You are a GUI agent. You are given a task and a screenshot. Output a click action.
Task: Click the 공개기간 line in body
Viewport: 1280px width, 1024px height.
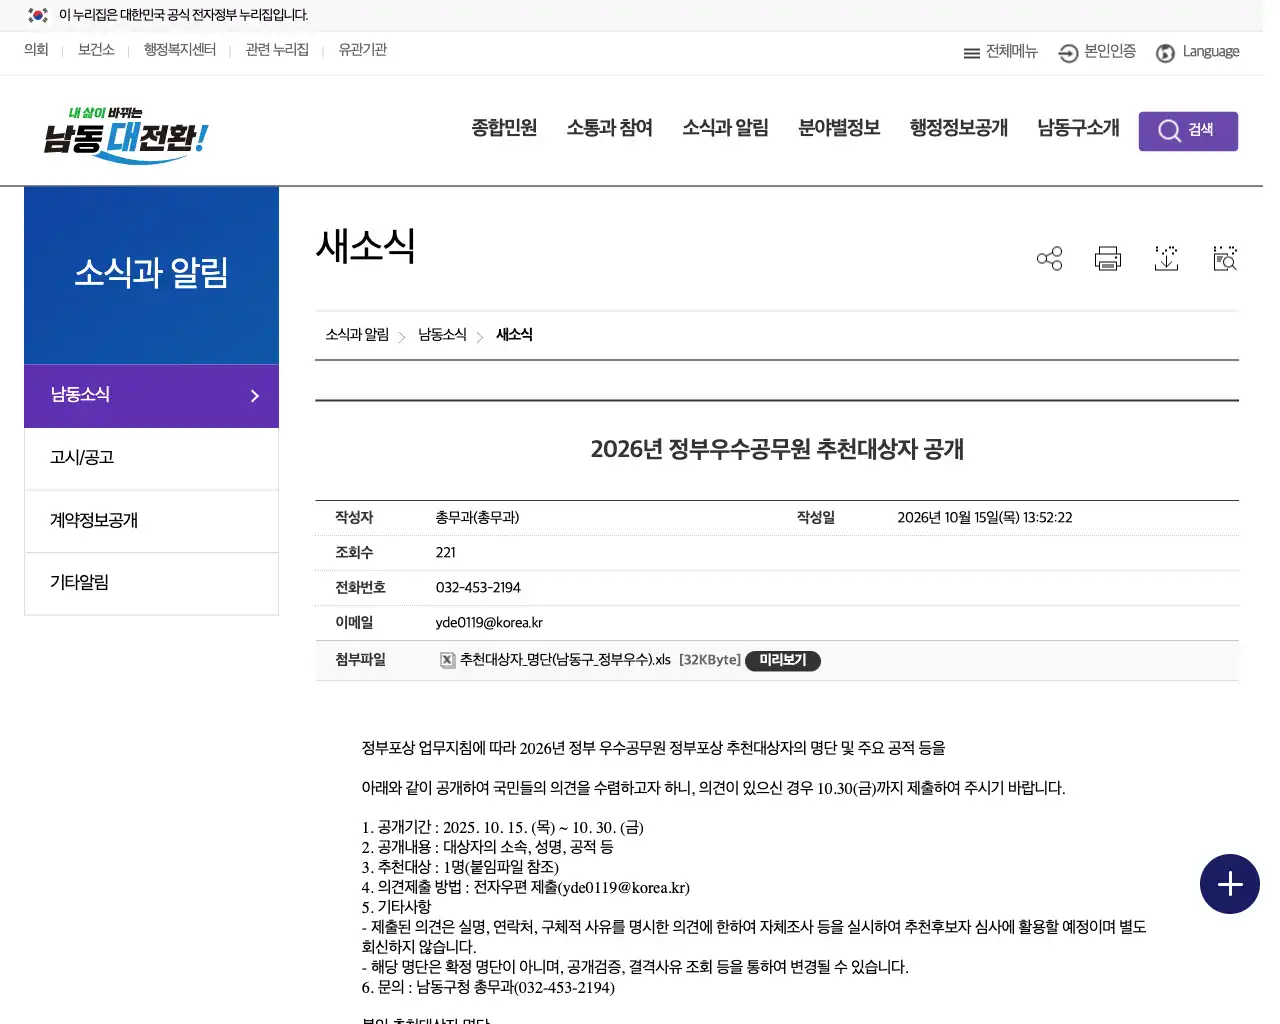503,828
